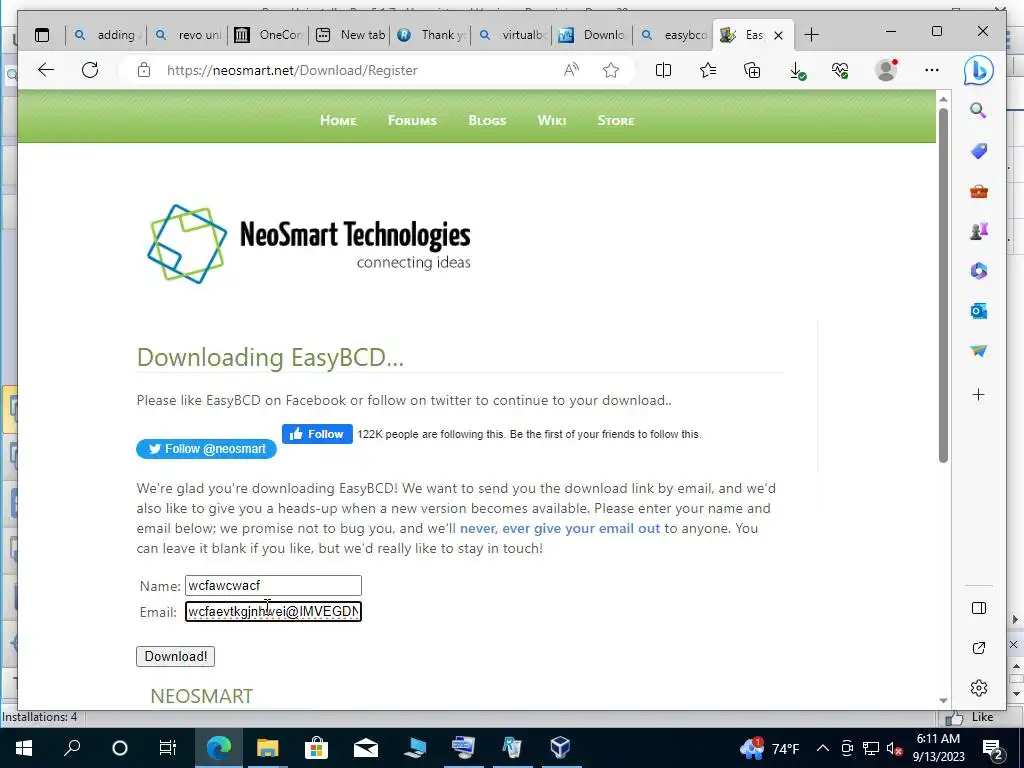Close the active EasyBCD tab
This screenshot has width=1024, height=768.
coord(778,35)
